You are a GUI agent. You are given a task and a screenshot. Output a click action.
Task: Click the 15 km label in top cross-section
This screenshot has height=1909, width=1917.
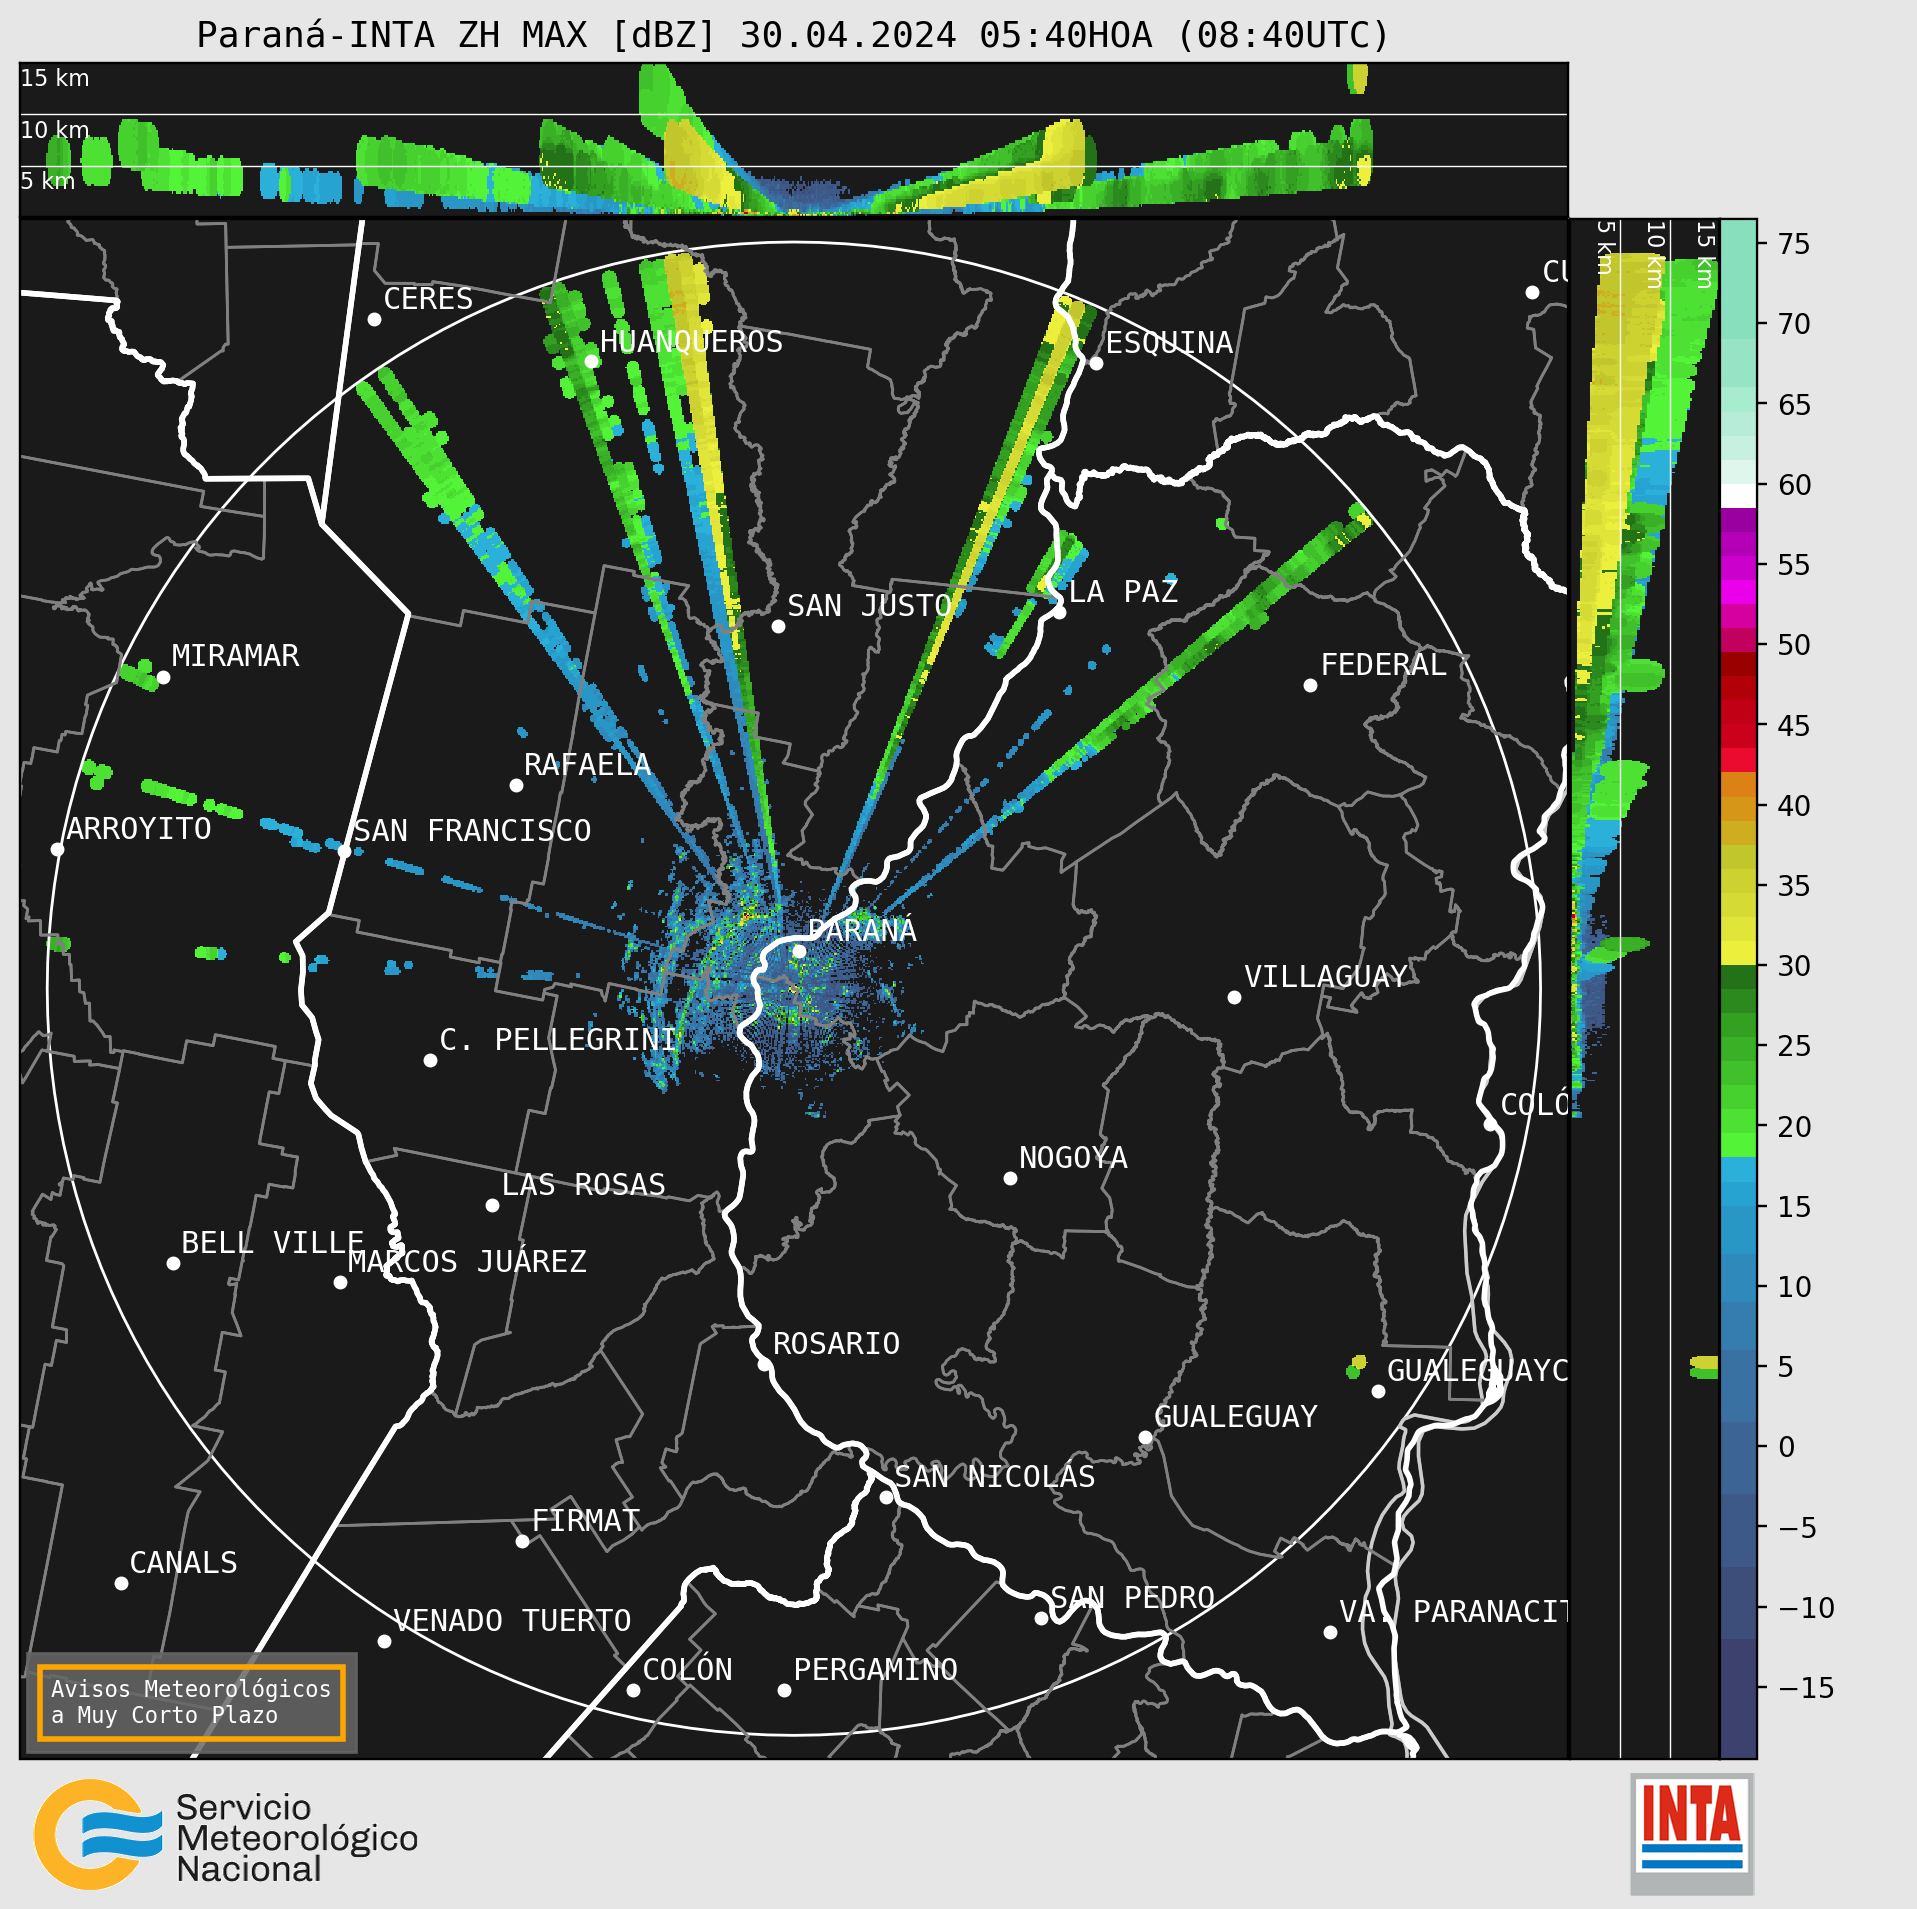point(55,78)
